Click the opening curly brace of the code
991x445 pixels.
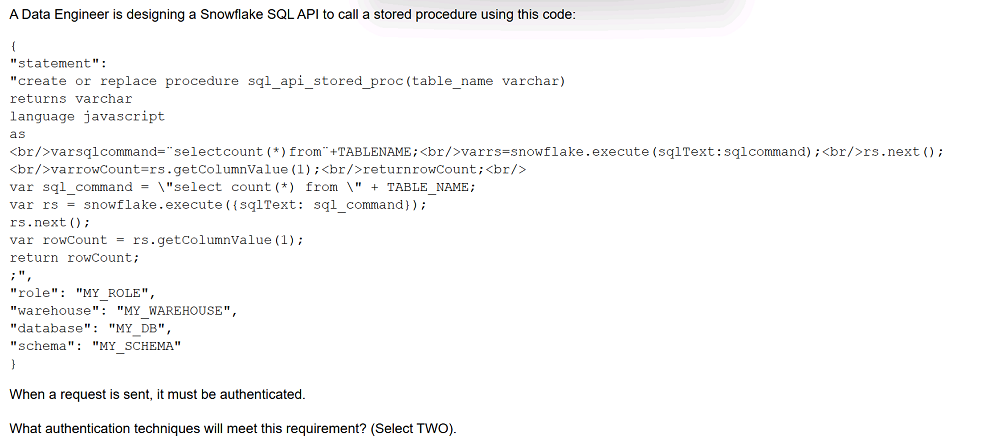[x=13, y=46]
